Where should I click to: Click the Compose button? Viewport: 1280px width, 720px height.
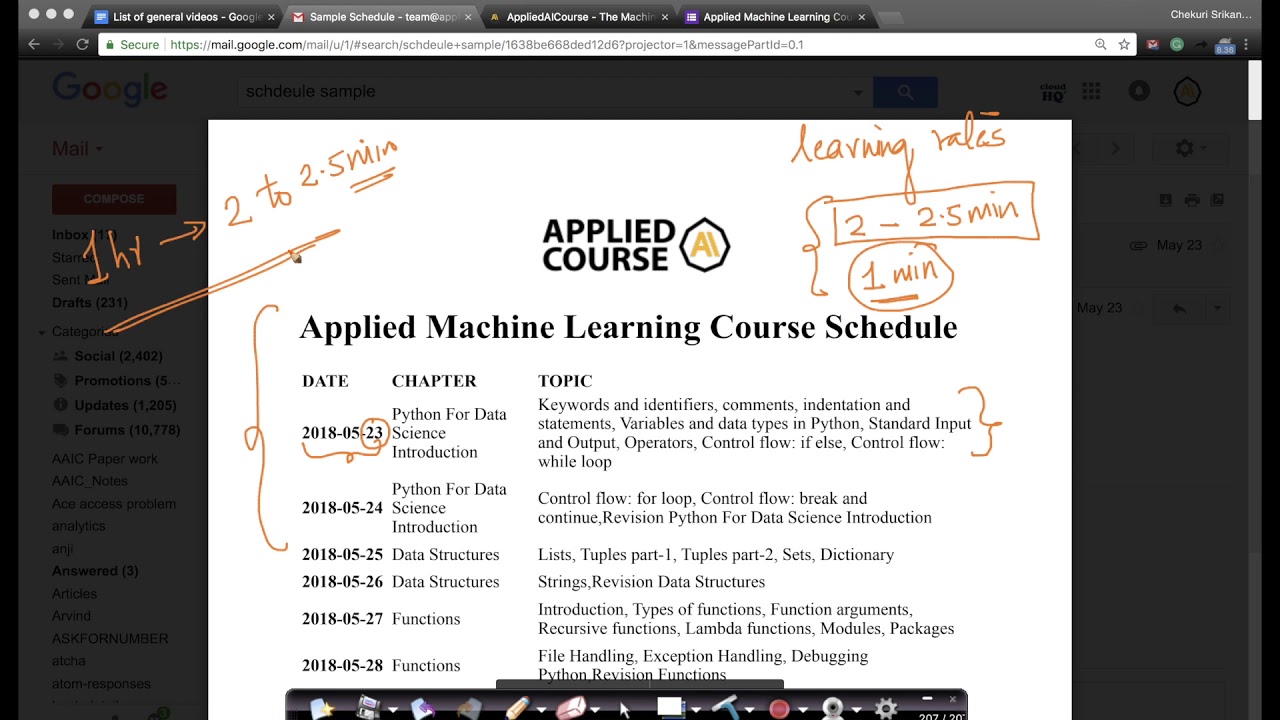click(x=114, y=199)
